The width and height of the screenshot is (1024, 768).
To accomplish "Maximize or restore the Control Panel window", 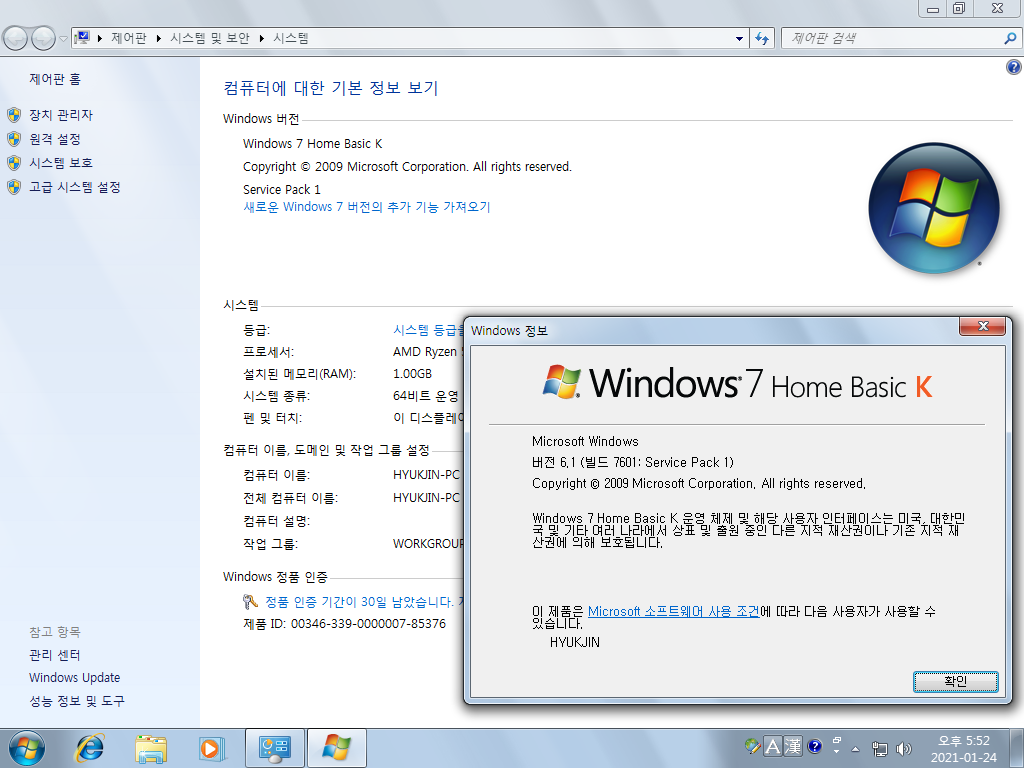I will tap(959, 8).
